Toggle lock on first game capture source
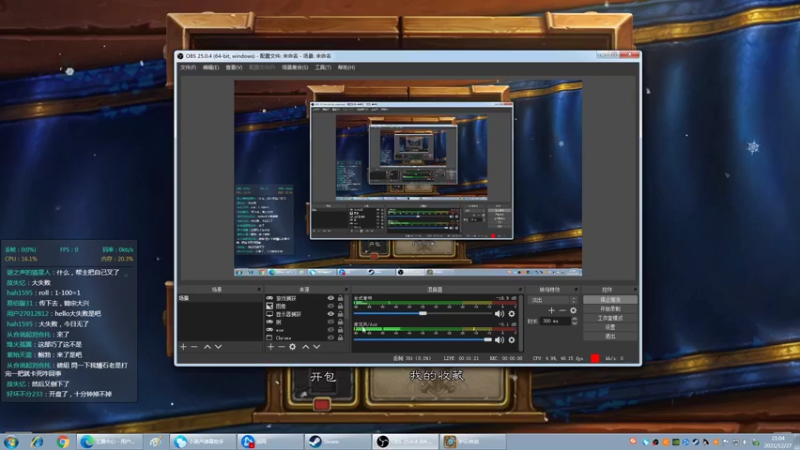Screen dimensions: 800x450 tap(340, 298)
